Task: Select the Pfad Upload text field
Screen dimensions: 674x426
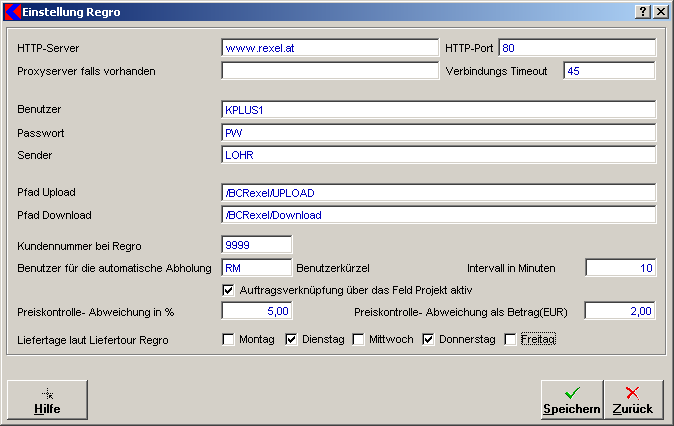Action: click(438, 193)
